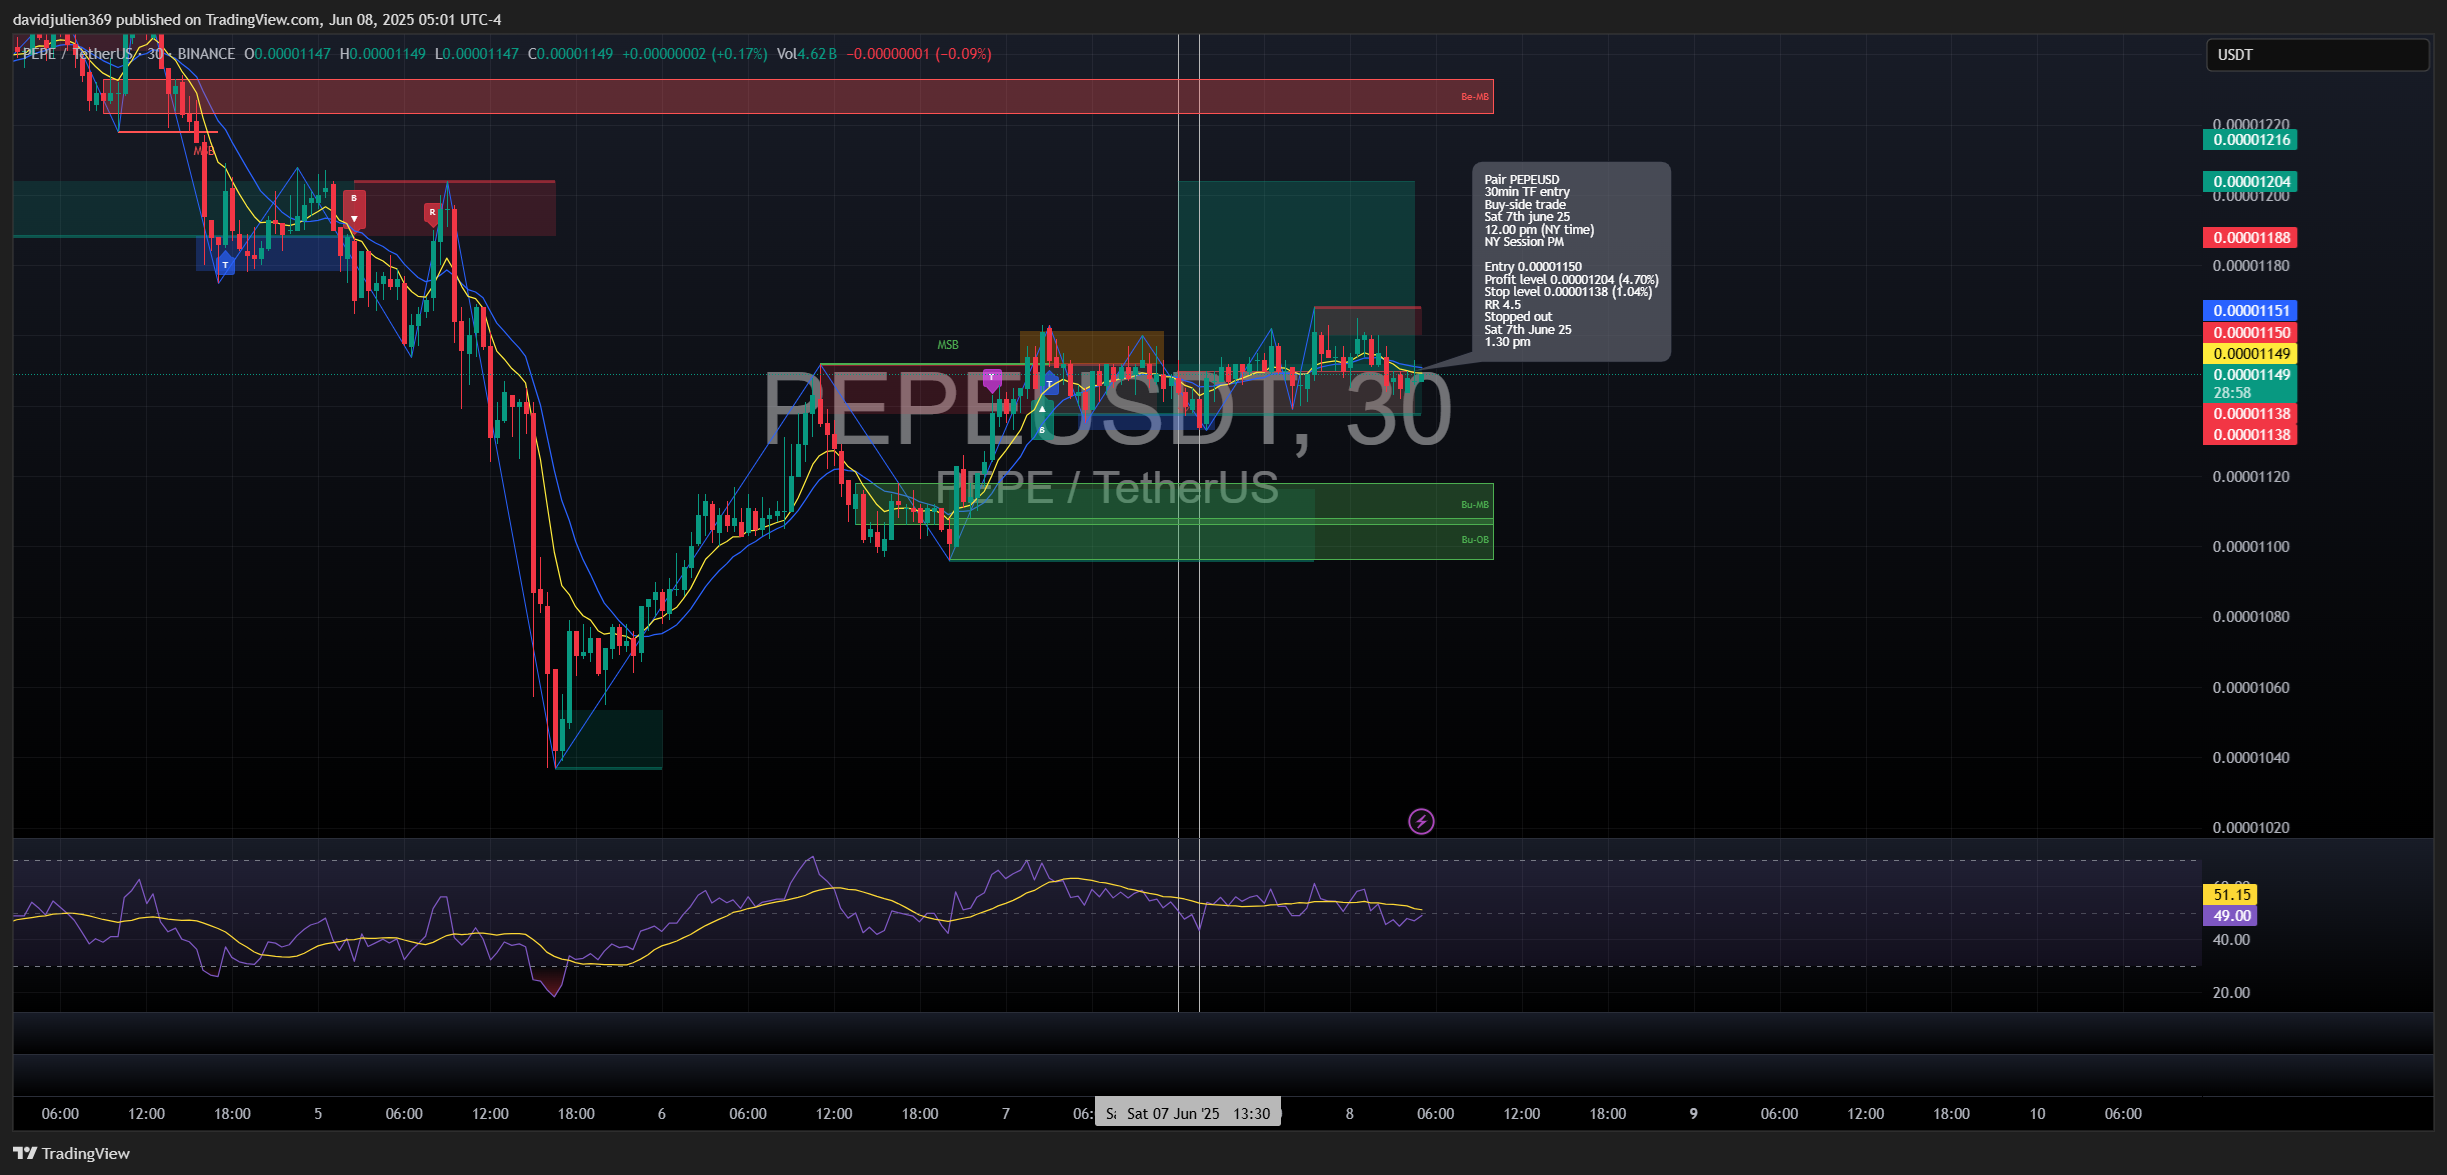
Task: Click the purple 49.00 RSI value label
Action: pyautogui.click(x=2230, y=916)
